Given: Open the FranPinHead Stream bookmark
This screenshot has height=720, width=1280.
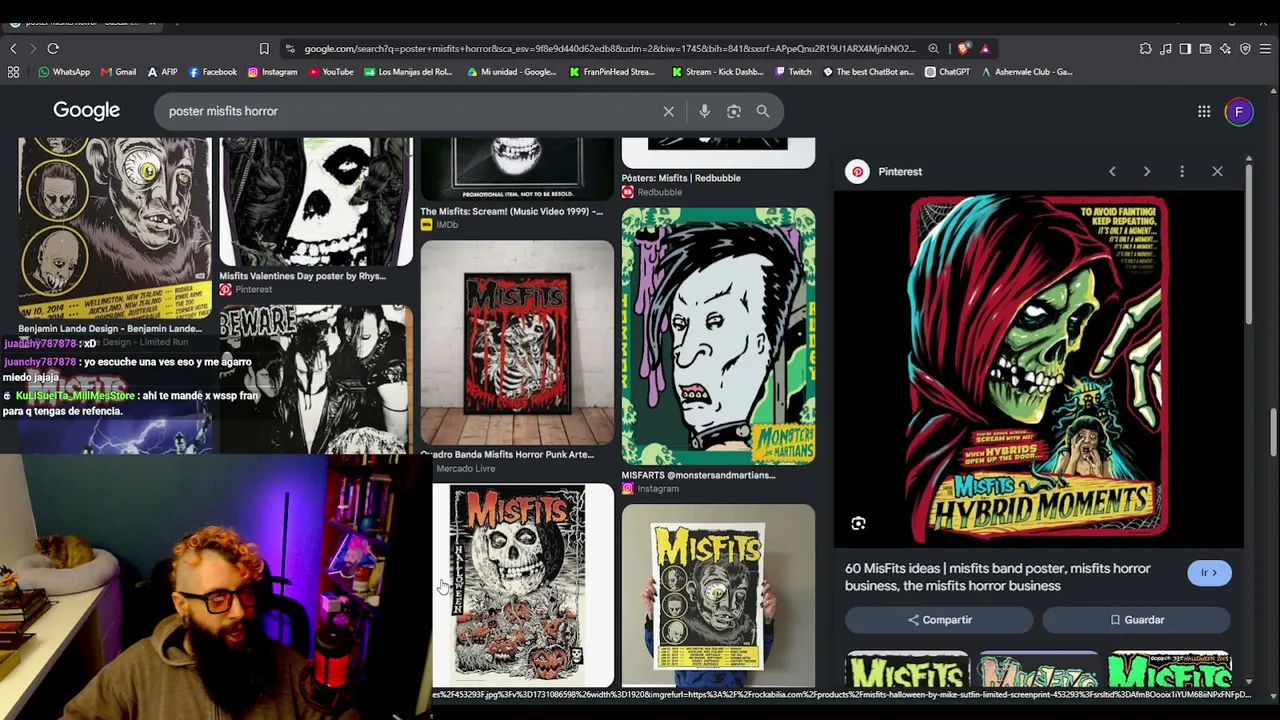Looking at the screenshot, I should (x=612, y=72).
